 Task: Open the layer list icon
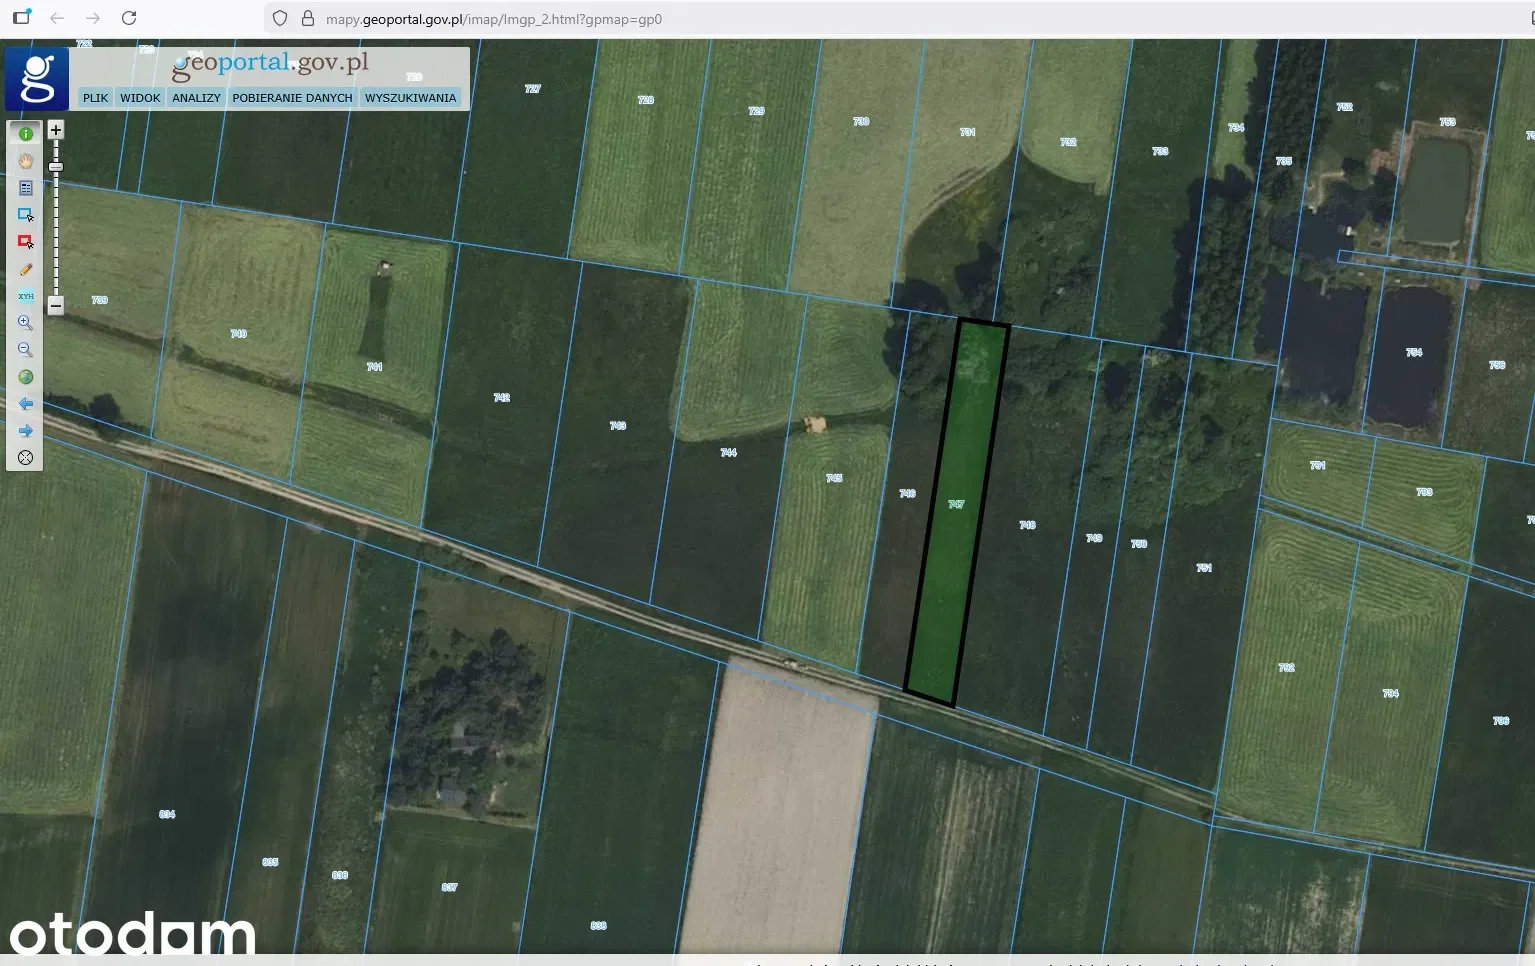[x=26, y=188]
